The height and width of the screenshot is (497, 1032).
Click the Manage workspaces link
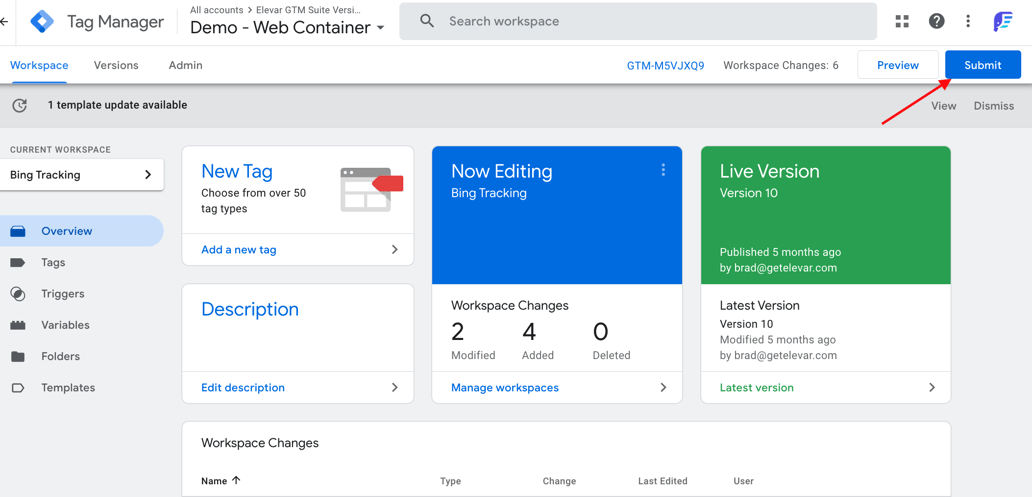505,388
